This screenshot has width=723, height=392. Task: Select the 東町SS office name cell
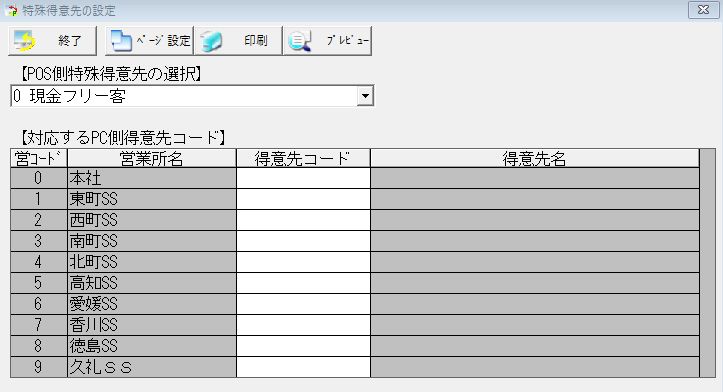click(152, 199)
